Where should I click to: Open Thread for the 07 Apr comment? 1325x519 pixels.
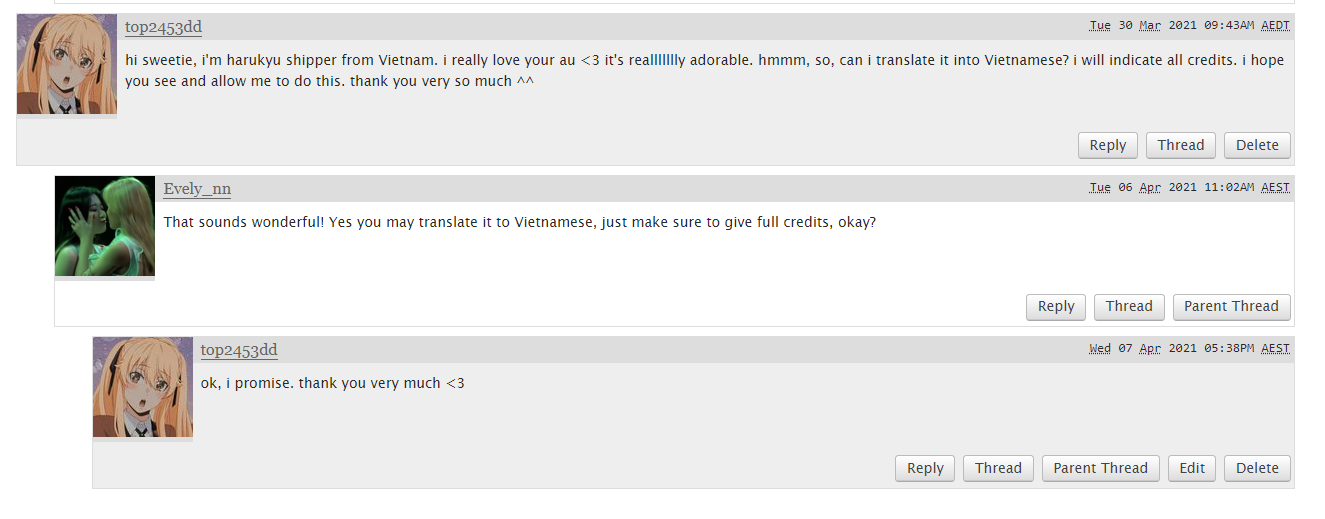coord(998,468)
